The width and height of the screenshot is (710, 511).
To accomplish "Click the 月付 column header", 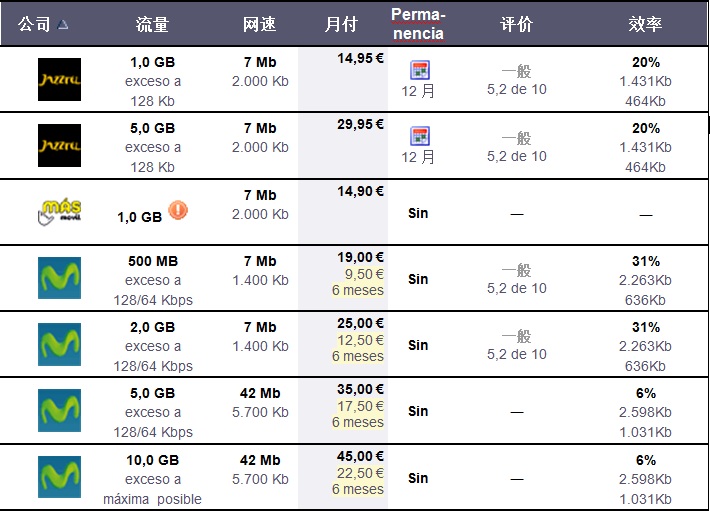I will (340, 24).
